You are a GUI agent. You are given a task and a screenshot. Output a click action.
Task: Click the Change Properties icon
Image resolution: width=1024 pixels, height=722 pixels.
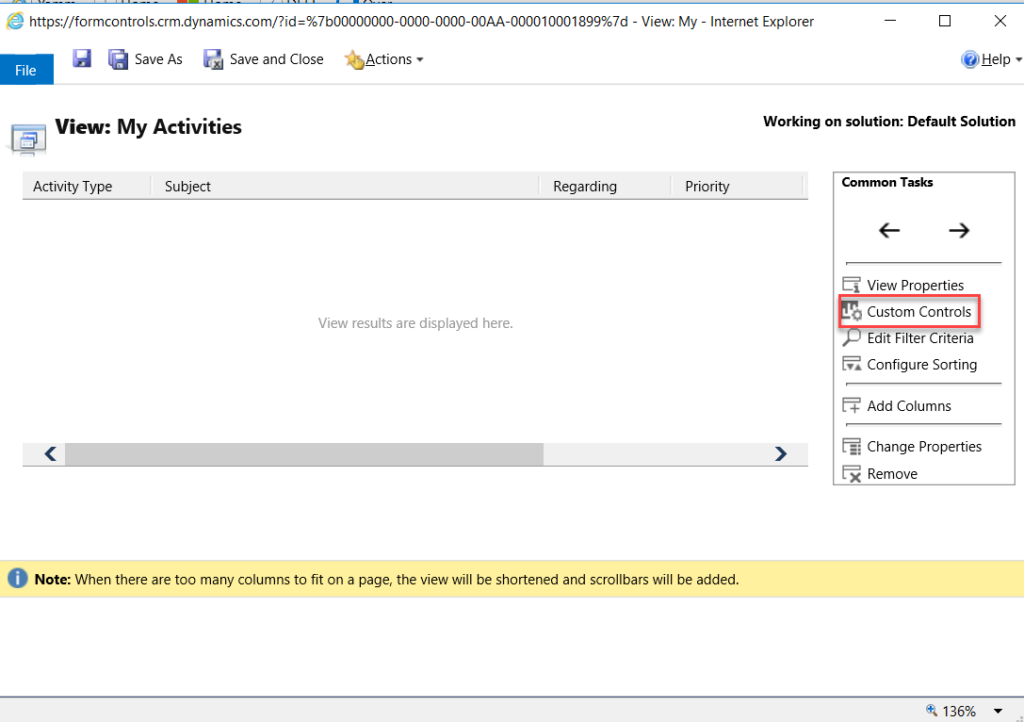tap(852, 447)
